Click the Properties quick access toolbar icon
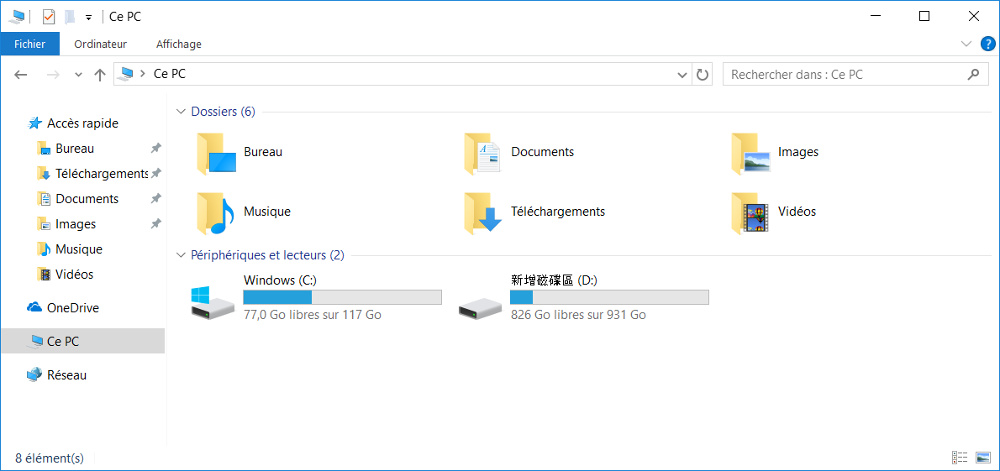 click(48, 16)
